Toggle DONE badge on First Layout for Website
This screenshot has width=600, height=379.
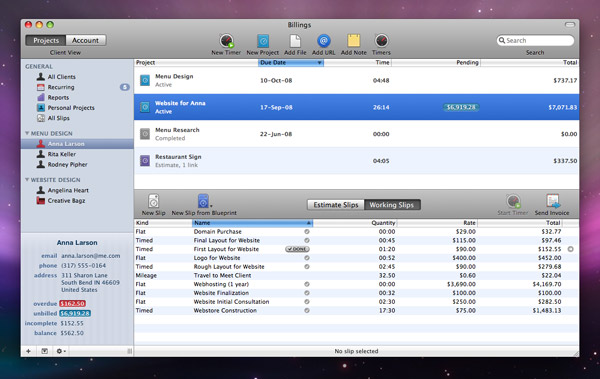coord(297,249)
